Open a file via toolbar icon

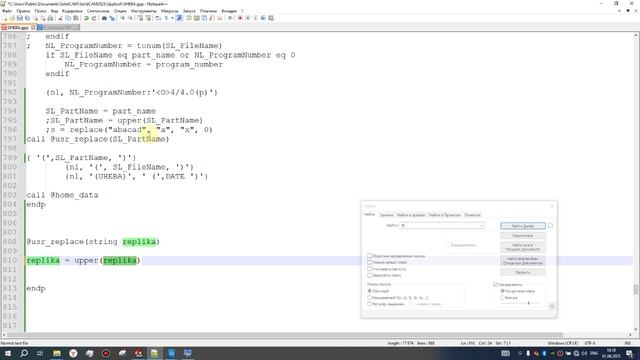tap(12, 18)
